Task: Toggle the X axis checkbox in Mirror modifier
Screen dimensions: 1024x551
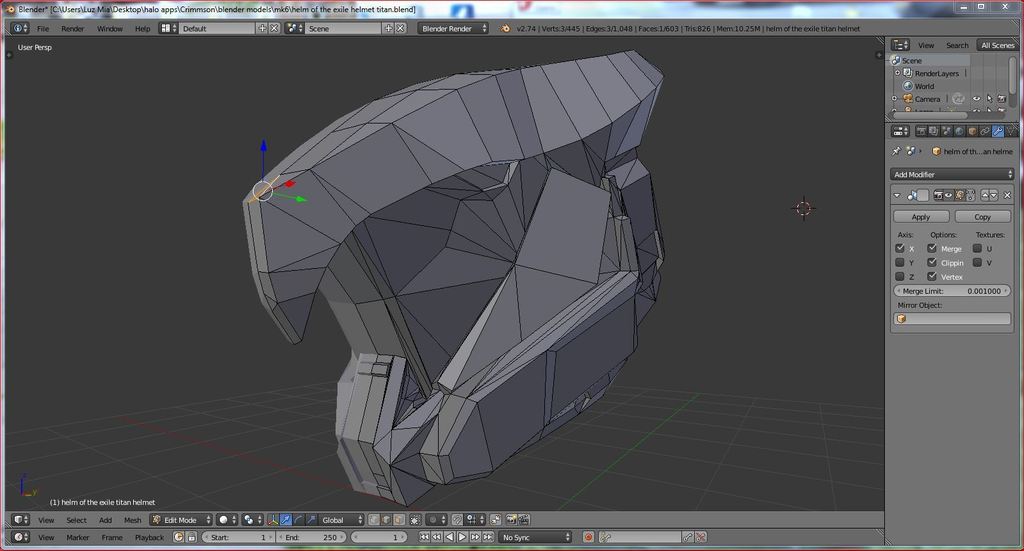Action: (x=901, y=248)
